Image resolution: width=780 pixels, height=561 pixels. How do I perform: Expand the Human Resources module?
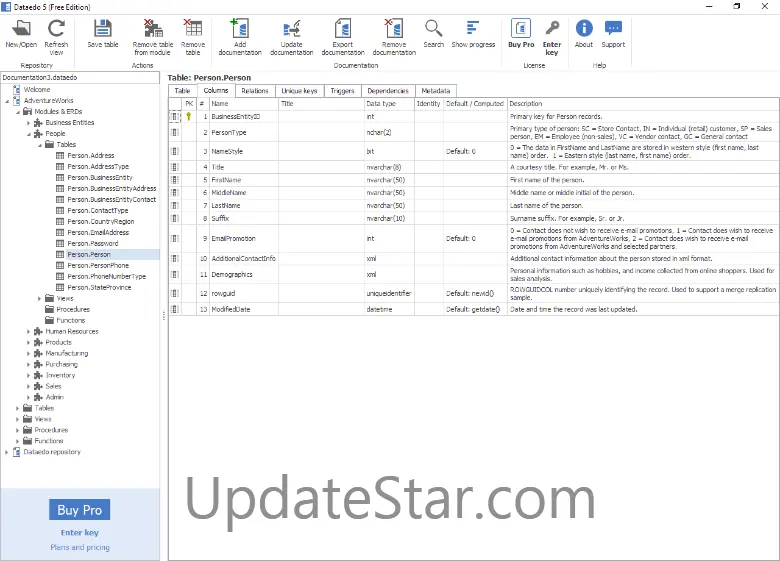point(29,331)
